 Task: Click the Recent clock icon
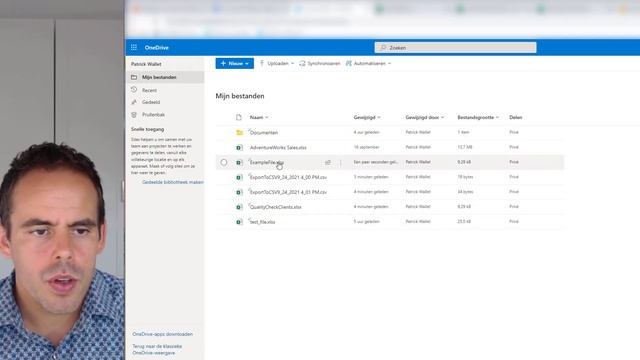(x=134, y=89)
